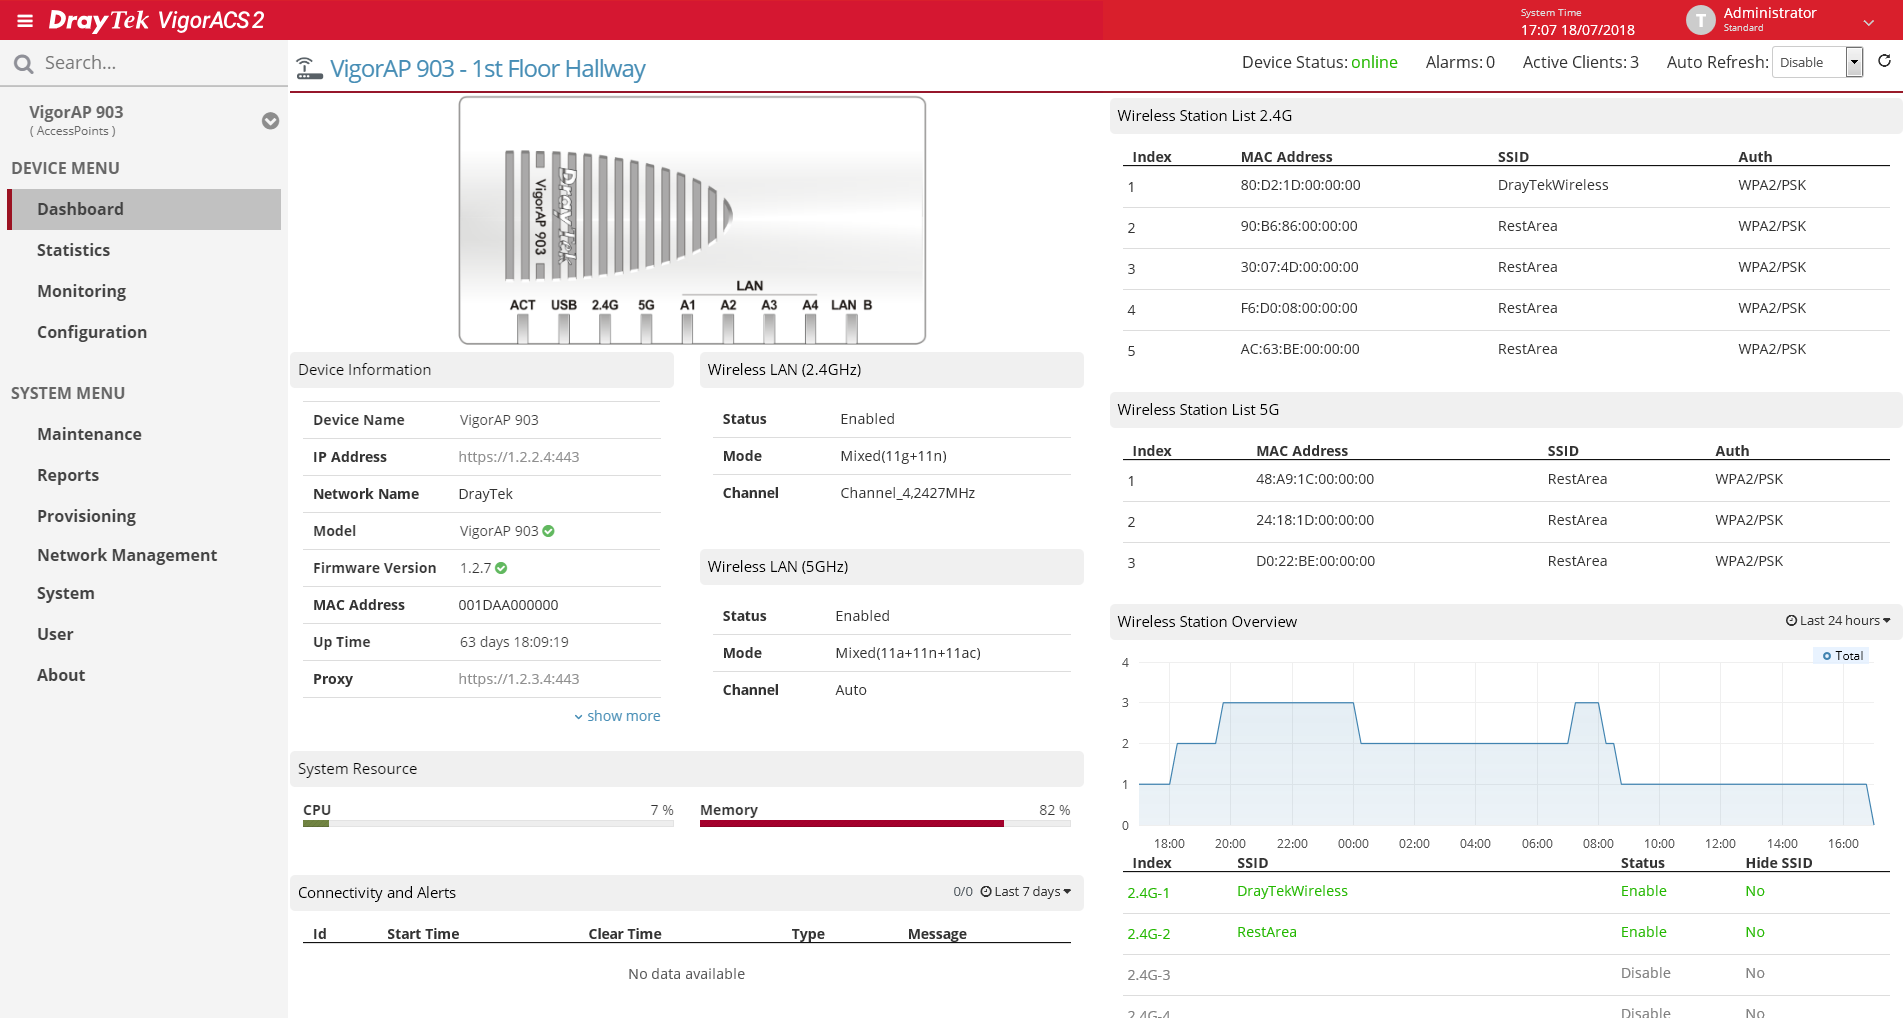Click 5G station MAC D0:22:BE:00:00:00
The height and width of the screenshot is (1018, 1903).
pos(1315,561)
